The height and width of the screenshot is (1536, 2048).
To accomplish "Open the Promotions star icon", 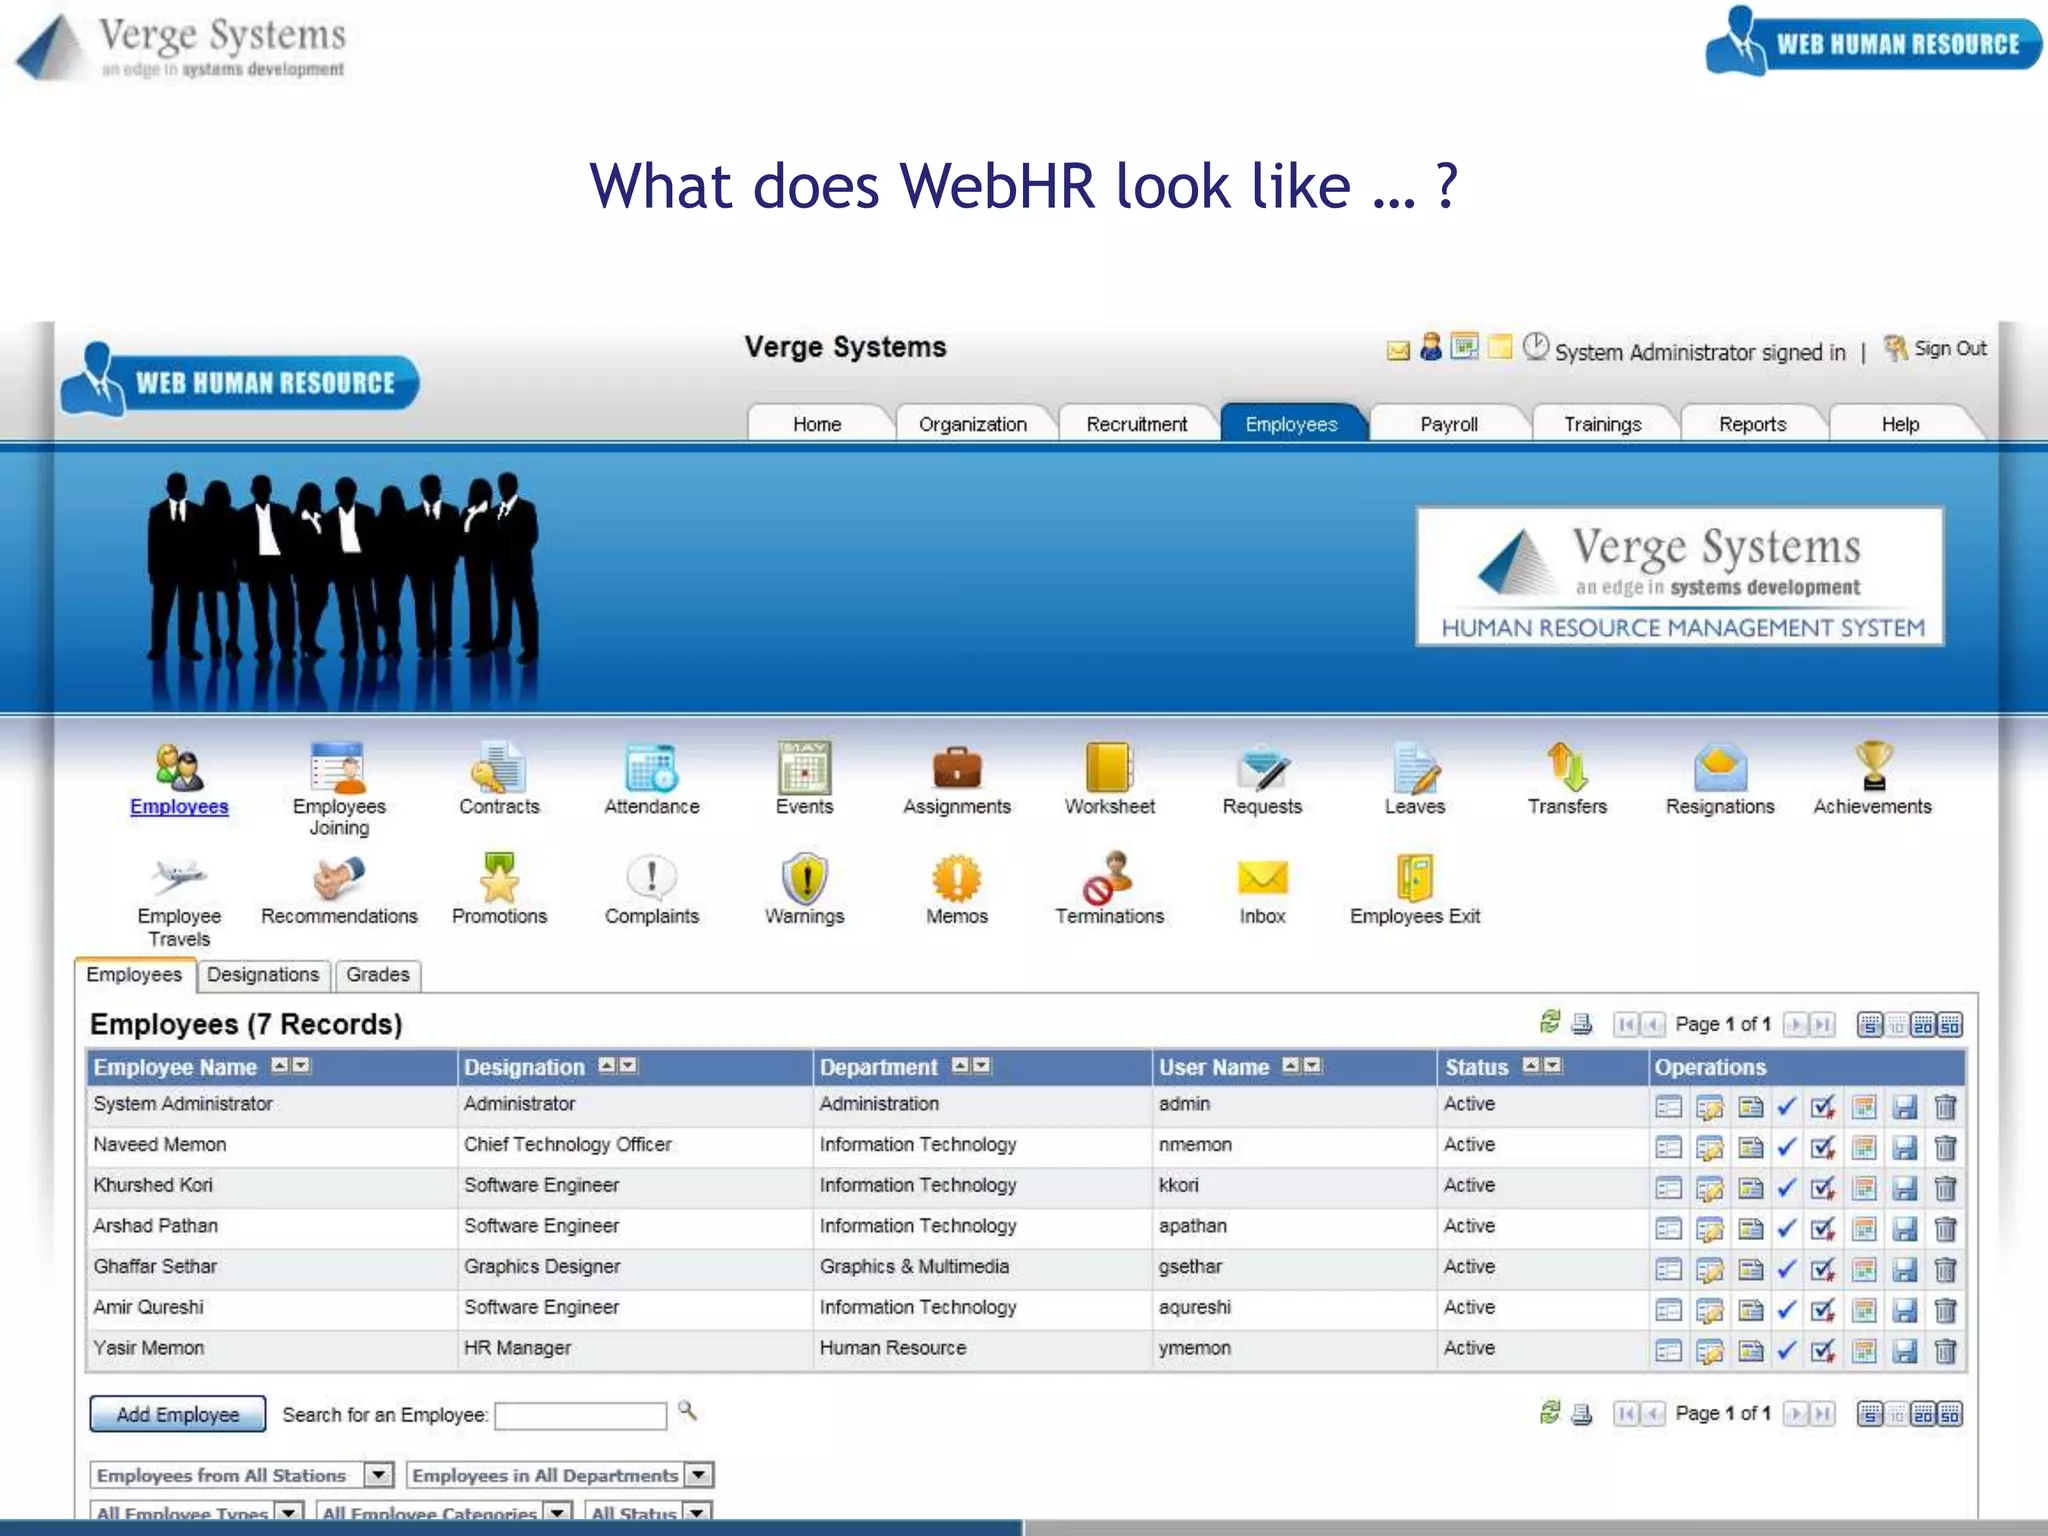I will click(x=498, y=877).
